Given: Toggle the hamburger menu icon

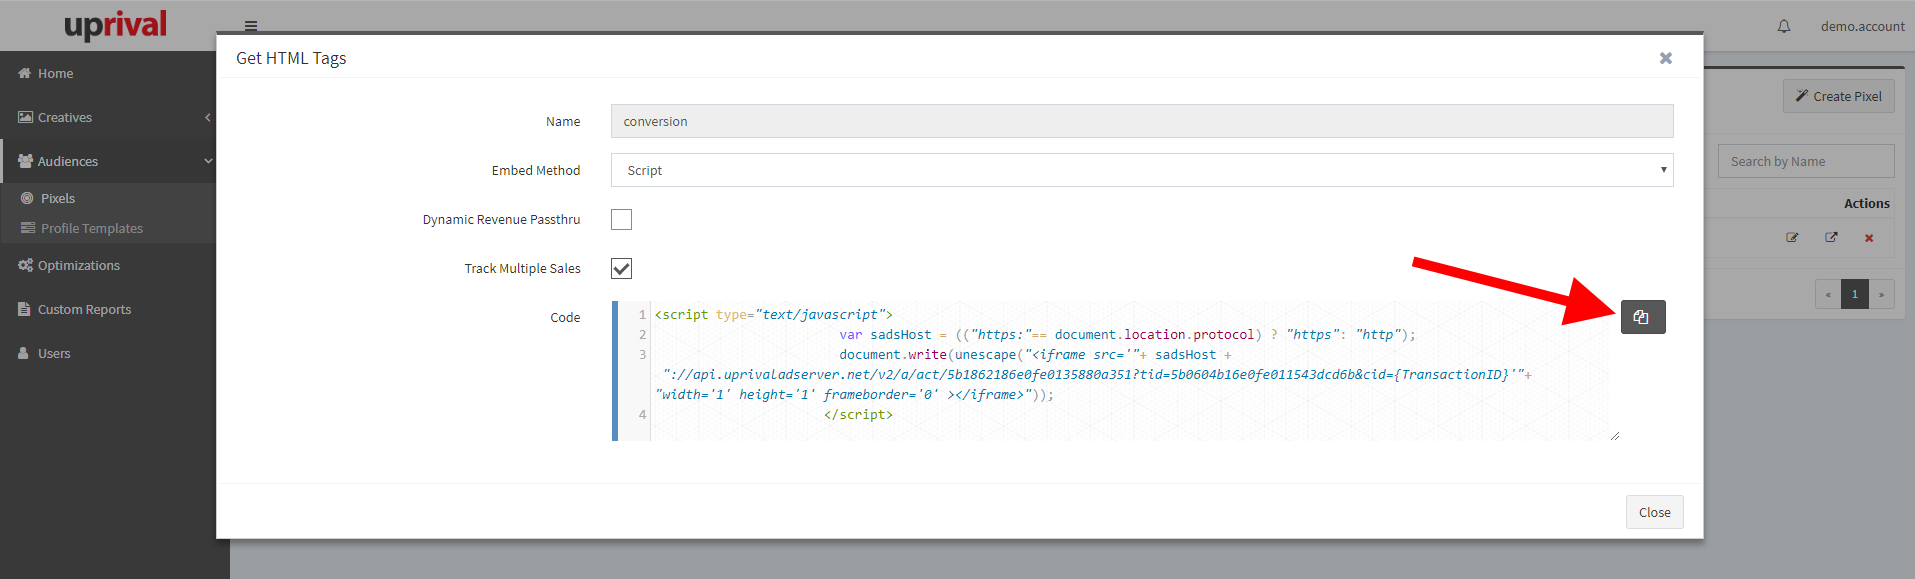Looking at the screenshot, I should [251, 26].
